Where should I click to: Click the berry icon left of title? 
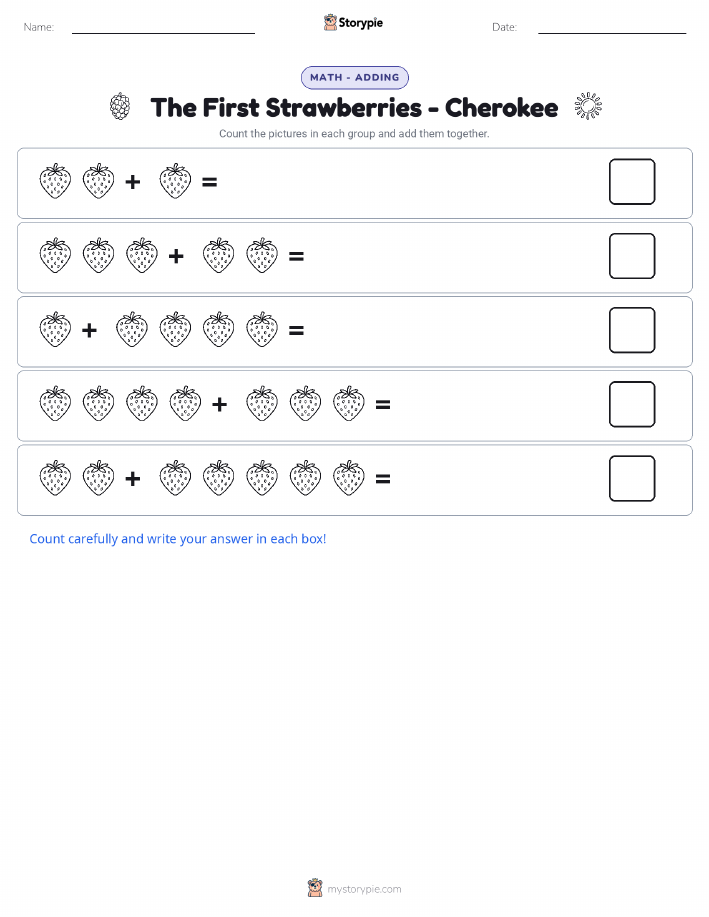point(120,106)
